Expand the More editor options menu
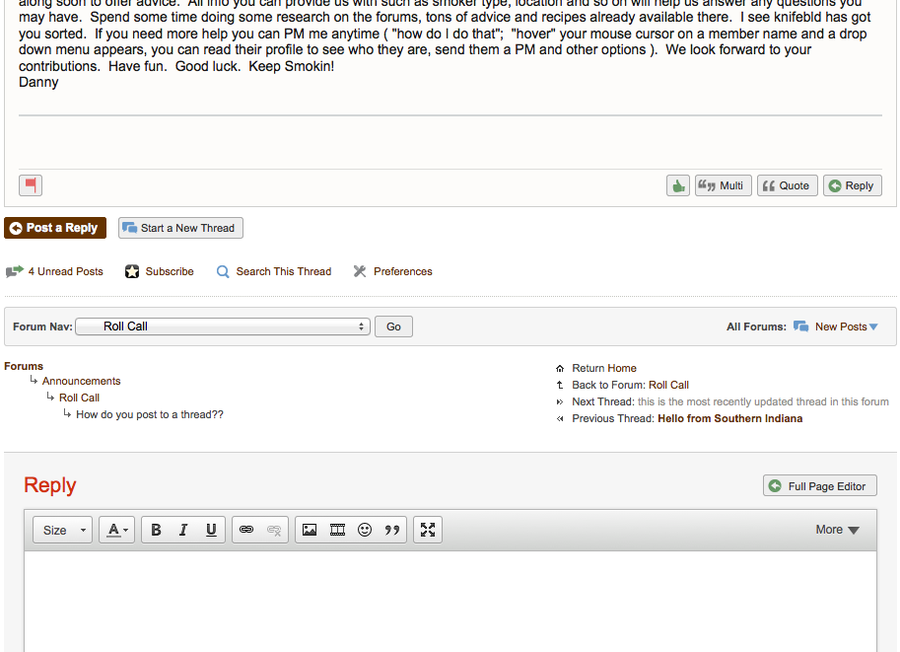The height and width of the screenshot is (652, 900). pyautogui.click(x=837, y=530)
